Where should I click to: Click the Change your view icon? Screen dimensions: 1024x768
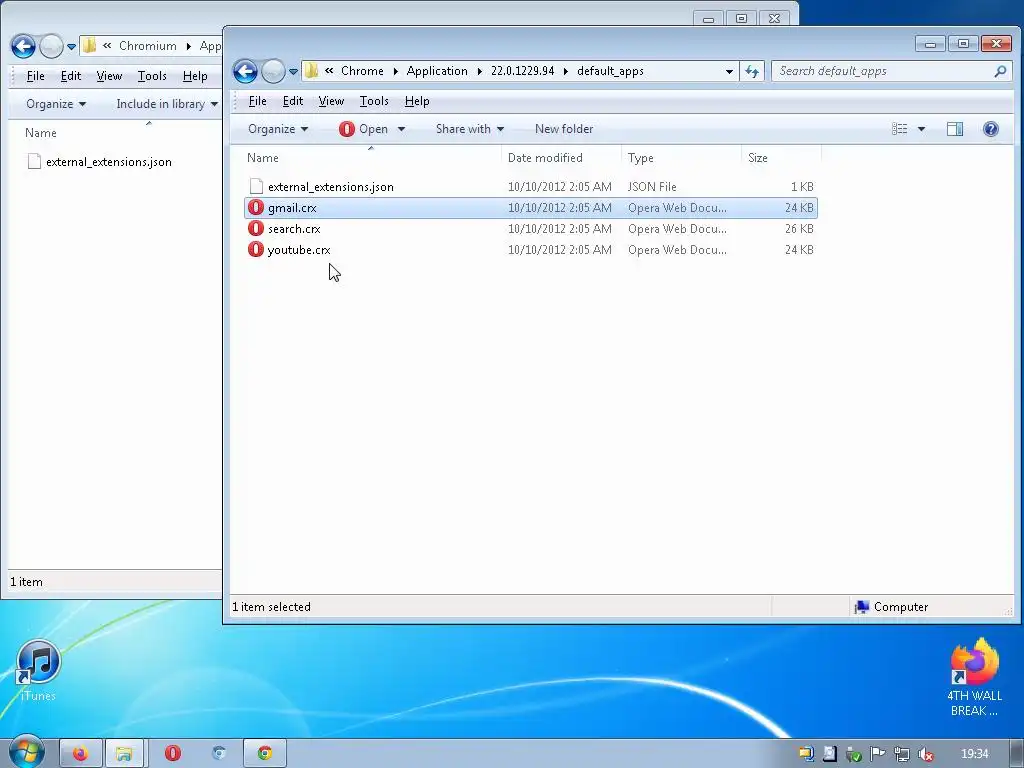coord(899,129)
